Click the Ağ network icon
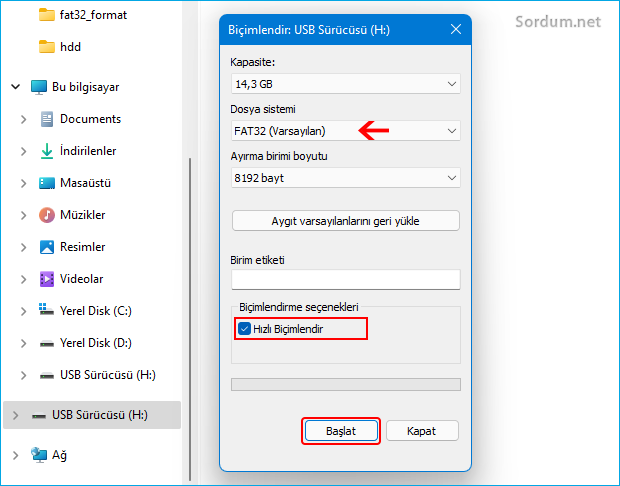This screenshot has width=620, height=486. [39, 455]
